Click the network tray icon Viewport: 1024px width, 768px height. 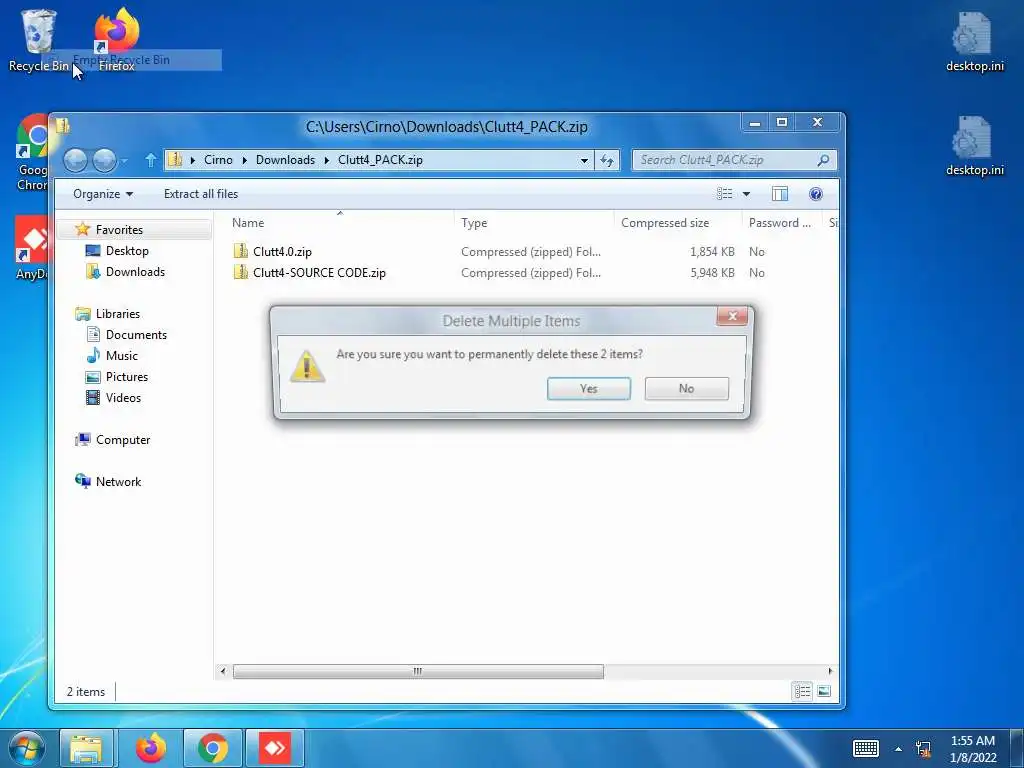[923, 749]
